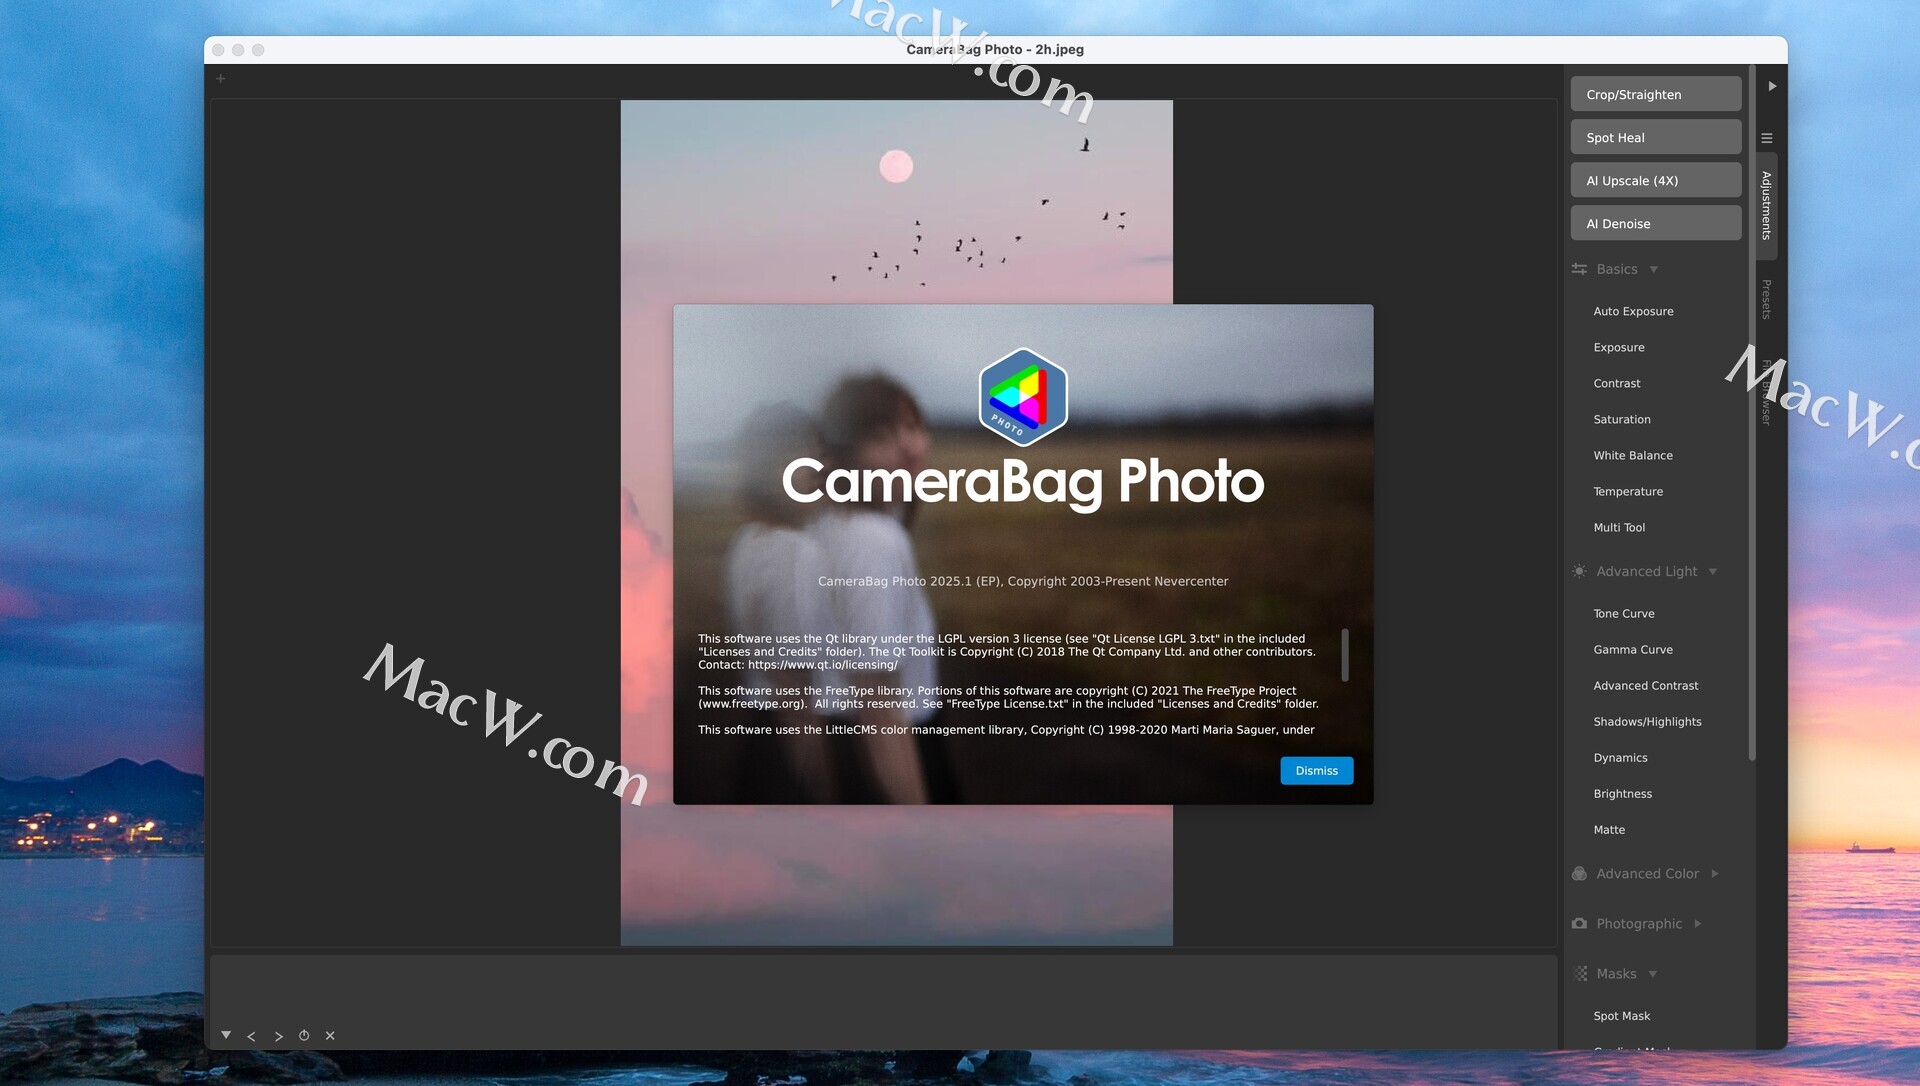1920x1086 pixels.
Task: Switch to the Adjustments tab
Action: point(1767,205)
